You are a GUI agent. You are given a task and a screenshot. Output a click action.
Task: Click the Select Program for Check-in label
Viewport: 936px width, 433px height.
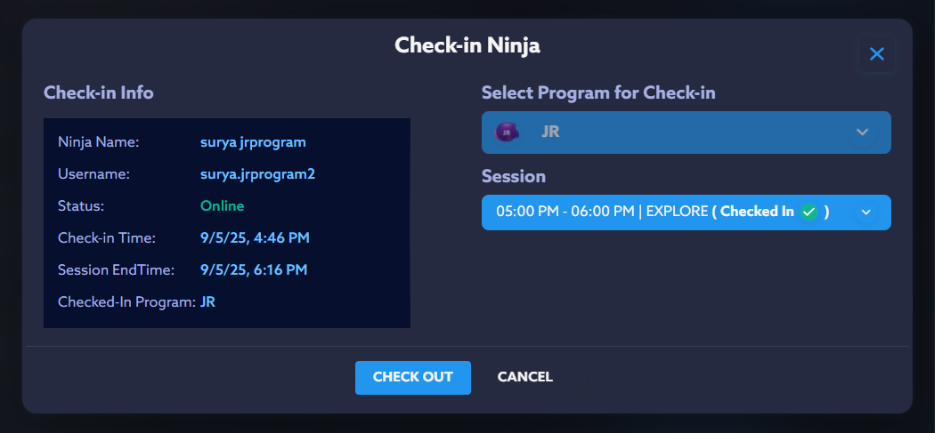point(598,93)
